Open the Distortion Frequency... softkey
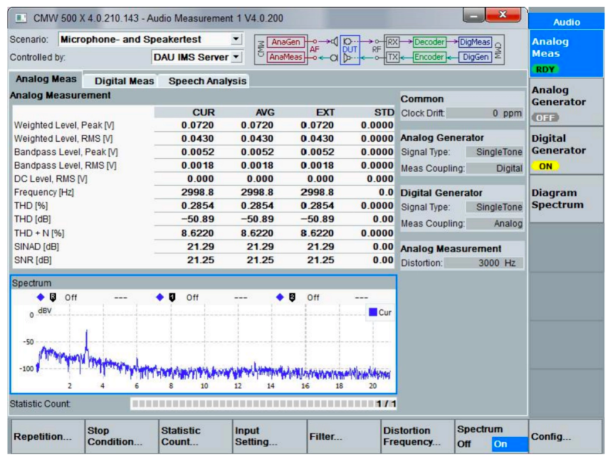Image resolution: width=609 pixels, height=466 pixels. (418, 436)
